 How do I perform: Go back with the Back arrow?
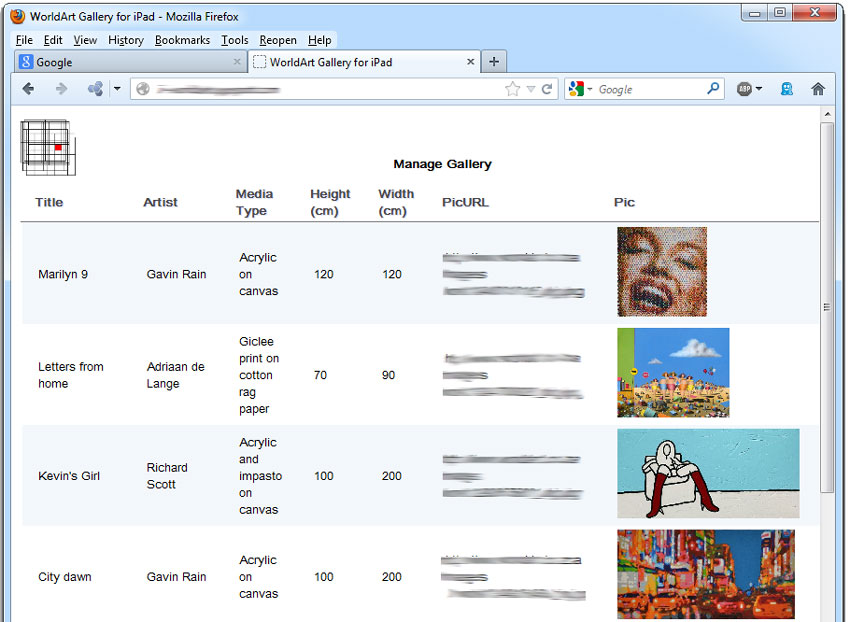[28, 88]
